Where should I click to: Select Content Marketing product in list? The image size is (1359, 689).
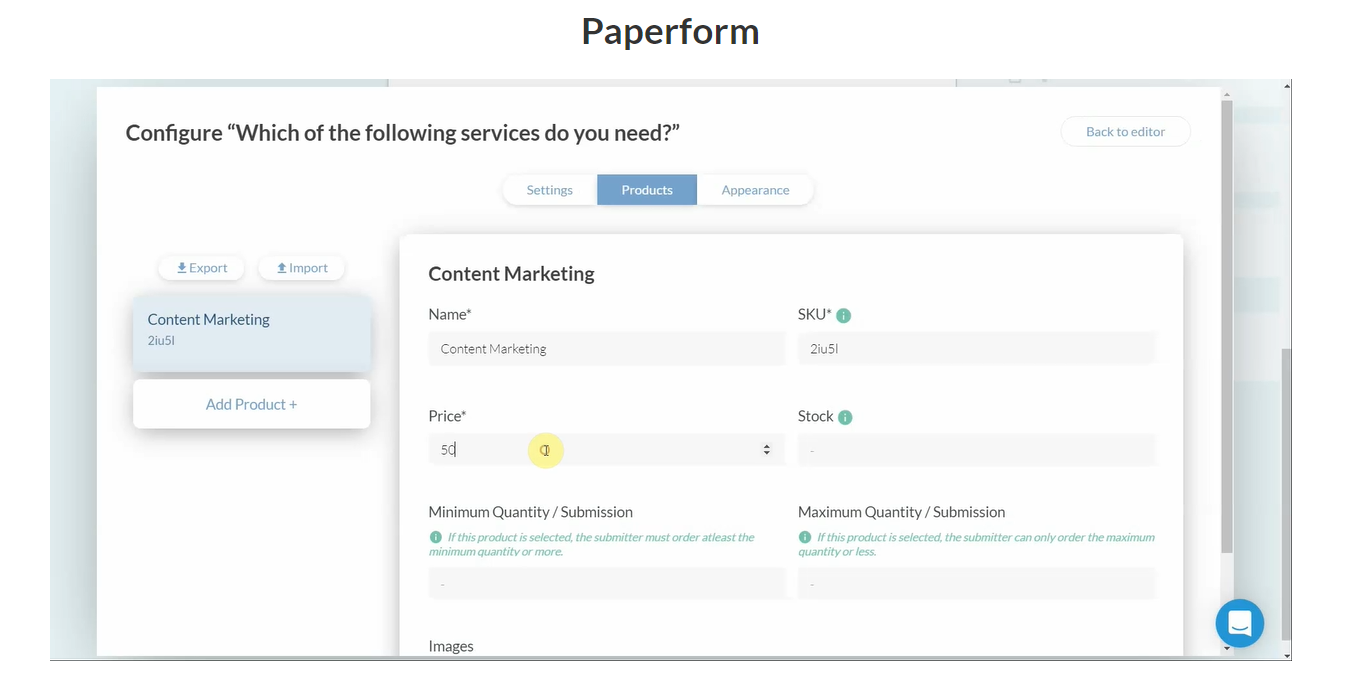click(251, 333)
